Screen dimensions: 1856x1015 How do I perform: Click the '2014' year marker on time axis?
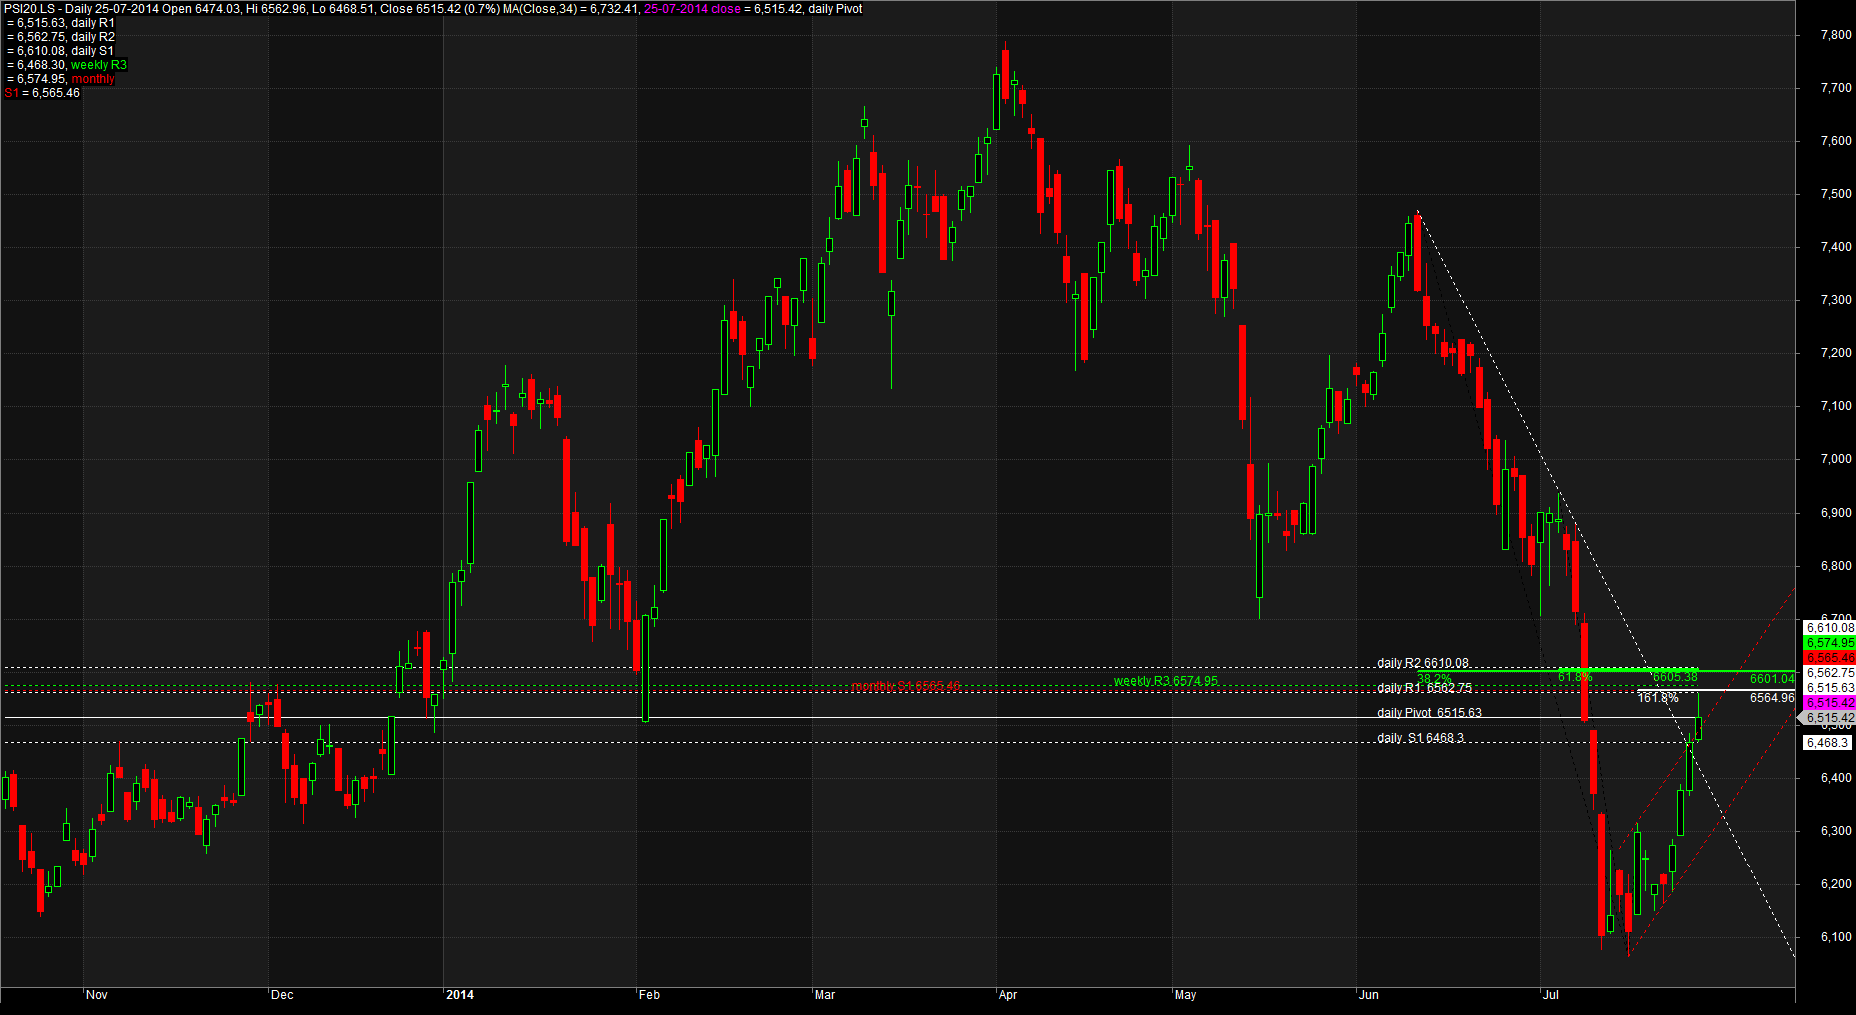click(x=460, y=995)
